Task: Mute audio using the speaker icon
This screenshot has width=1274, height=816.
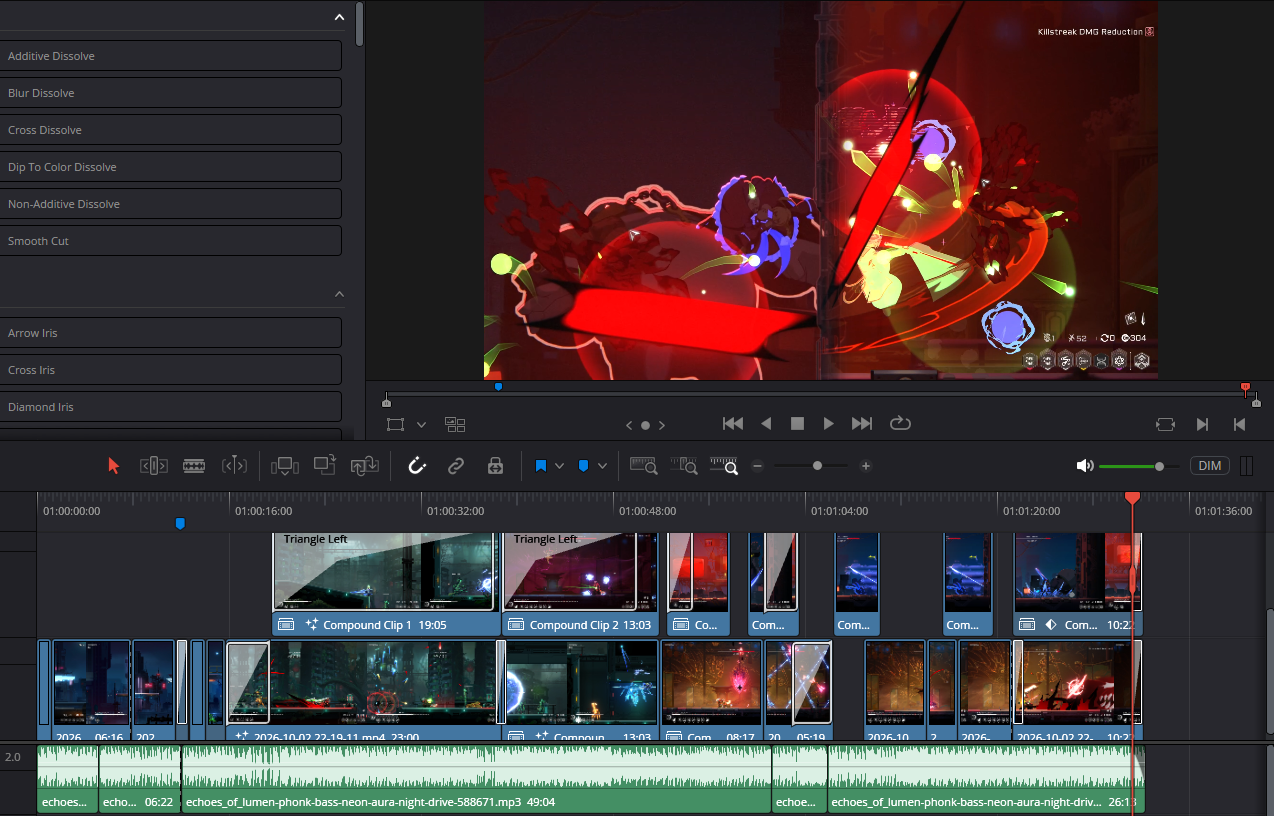Action: [1085, 466]
